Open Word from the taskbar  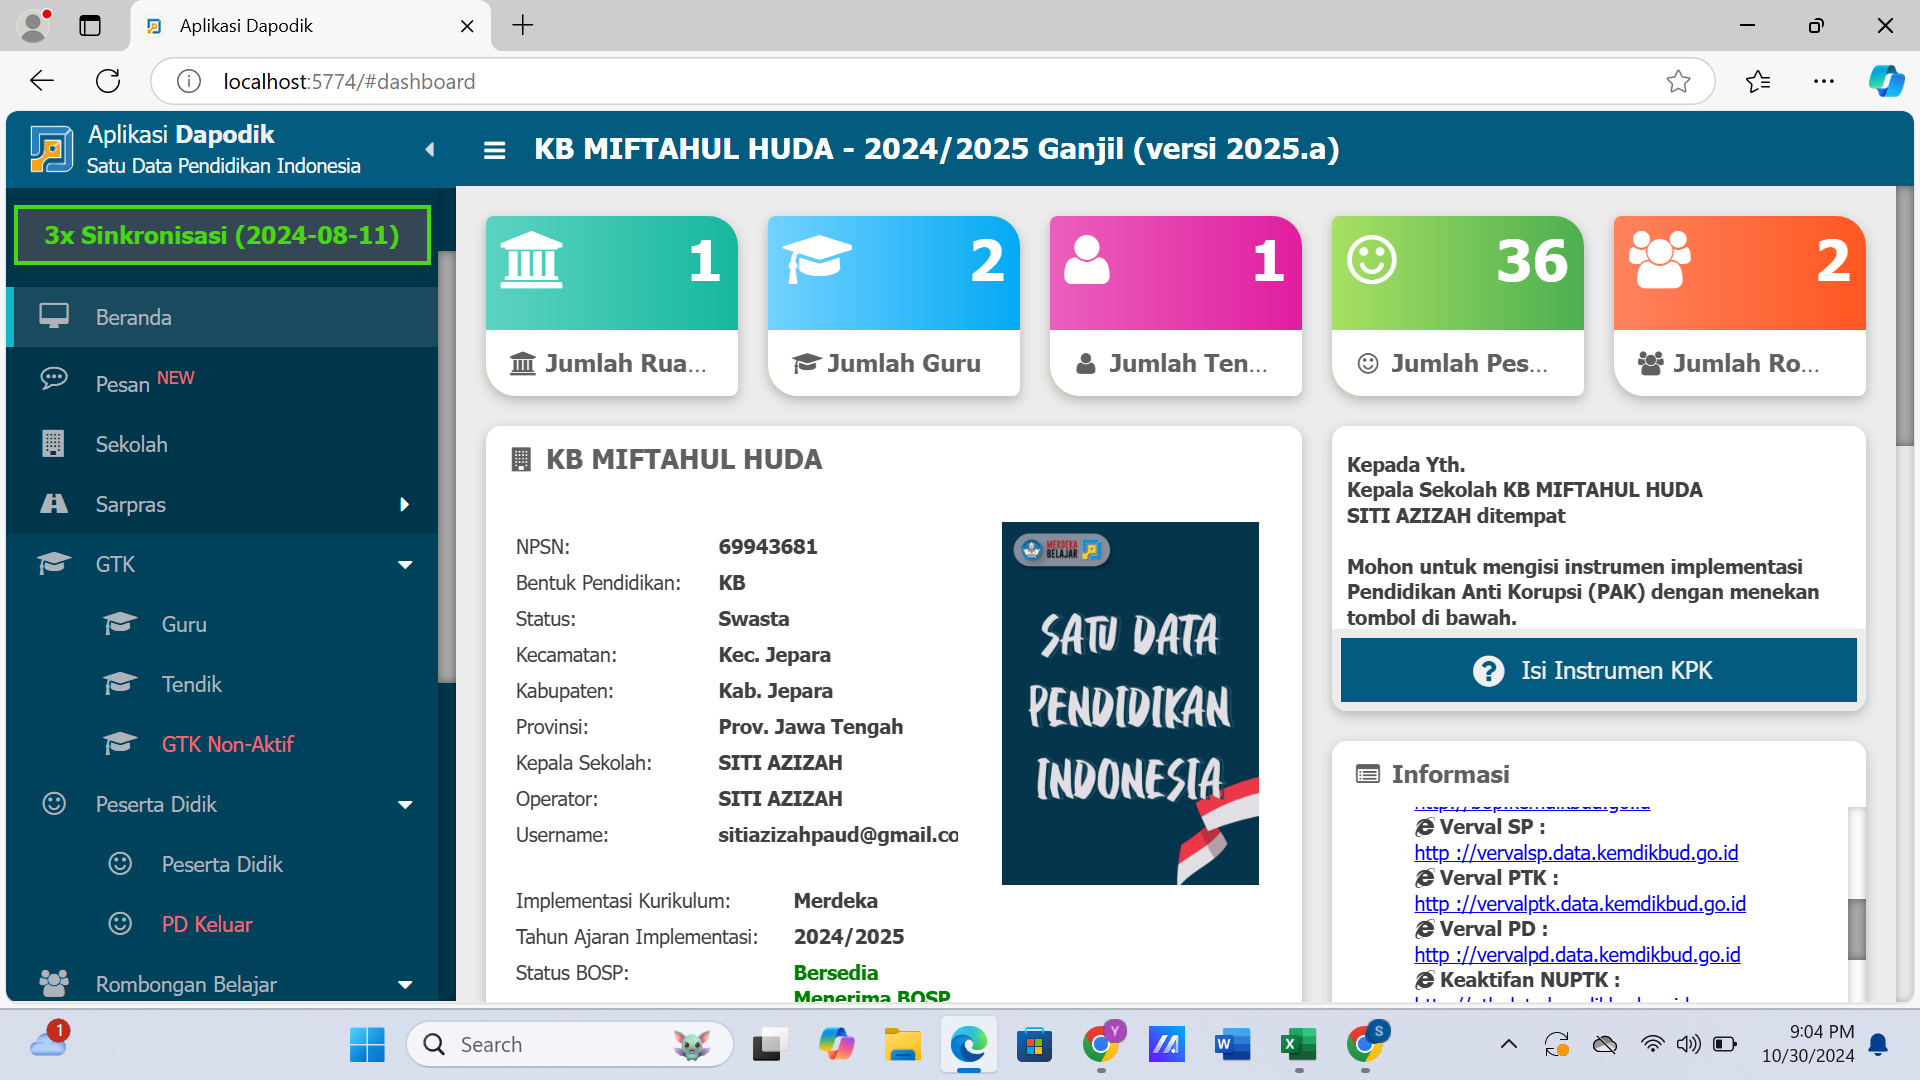[x=1232, y=1045]
